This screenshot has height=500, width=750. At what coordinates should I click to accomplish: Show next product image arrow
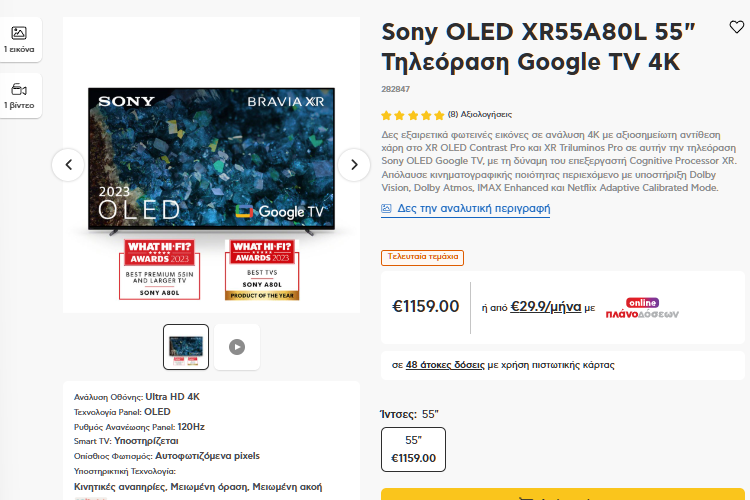pyautogui.click(x=354, y=165)
